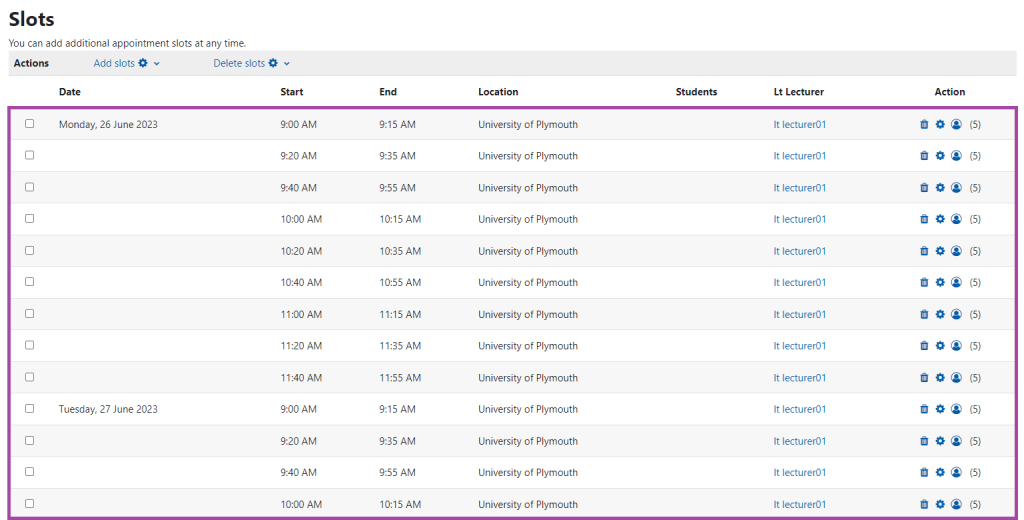Screen dimensions: 1024x520
Task: Edit the 10:40 AM slot via gear icon
Action: [940, 282]
